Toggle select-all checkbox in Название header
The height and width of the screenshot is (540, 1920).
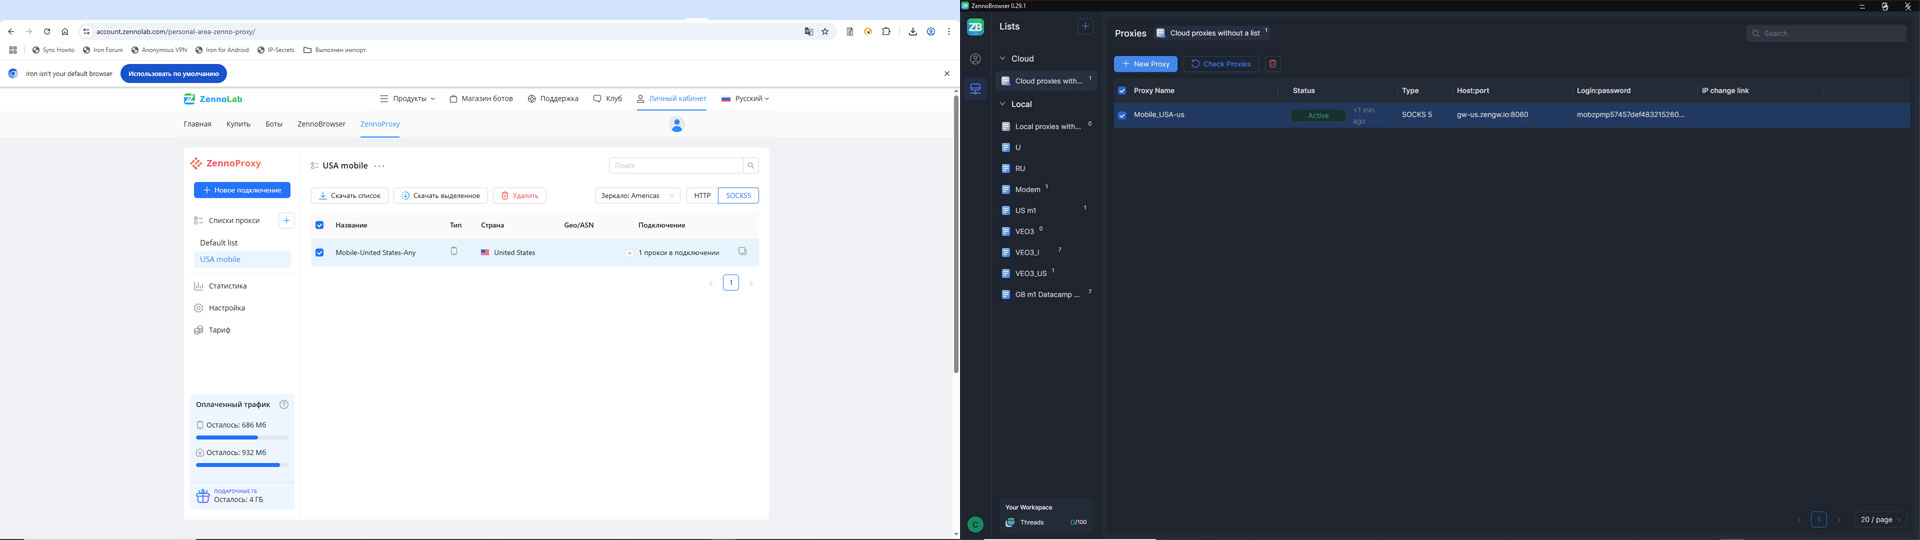tap(320, 225)
